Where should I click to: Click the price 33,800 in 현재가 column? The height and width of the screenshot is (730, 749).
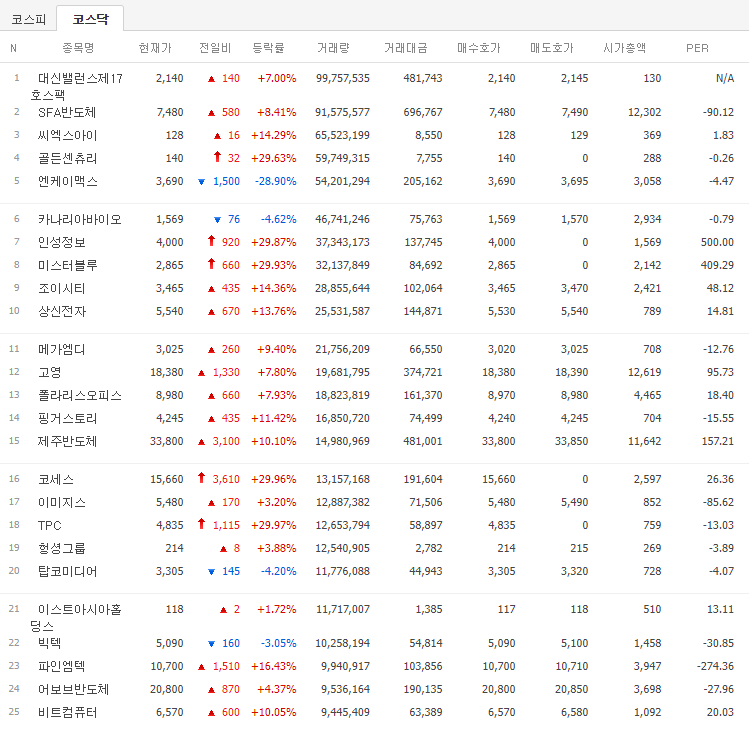pos(167,441)
